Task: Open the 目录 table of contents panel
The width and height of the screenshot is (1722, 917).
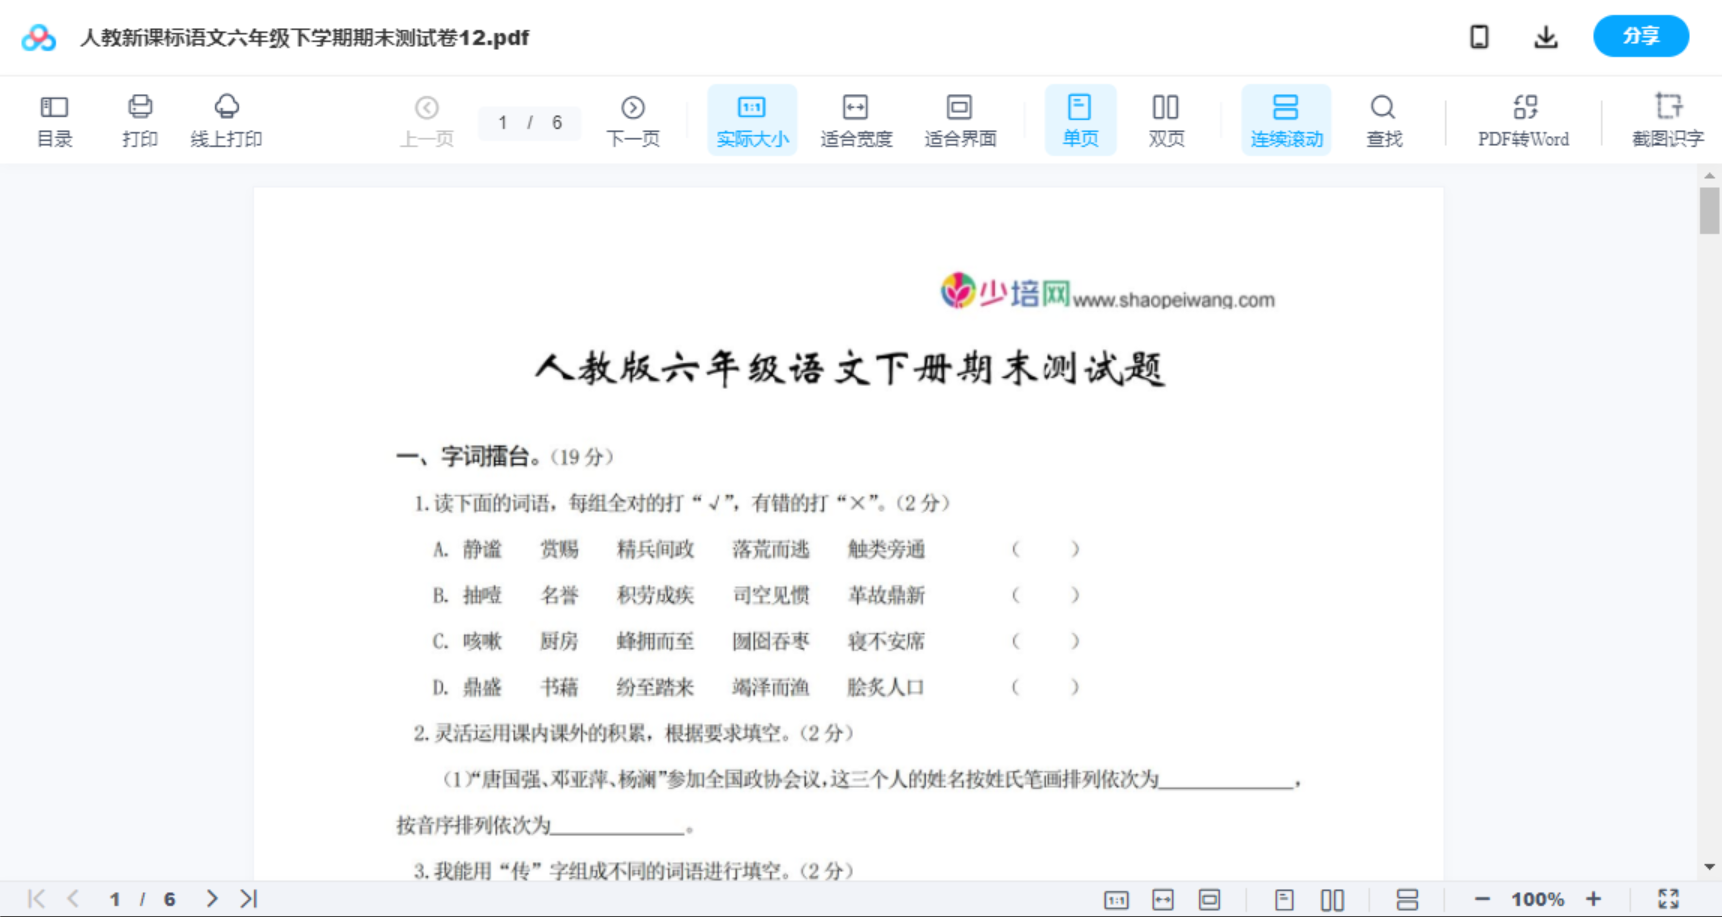Action: pos(54,119)
